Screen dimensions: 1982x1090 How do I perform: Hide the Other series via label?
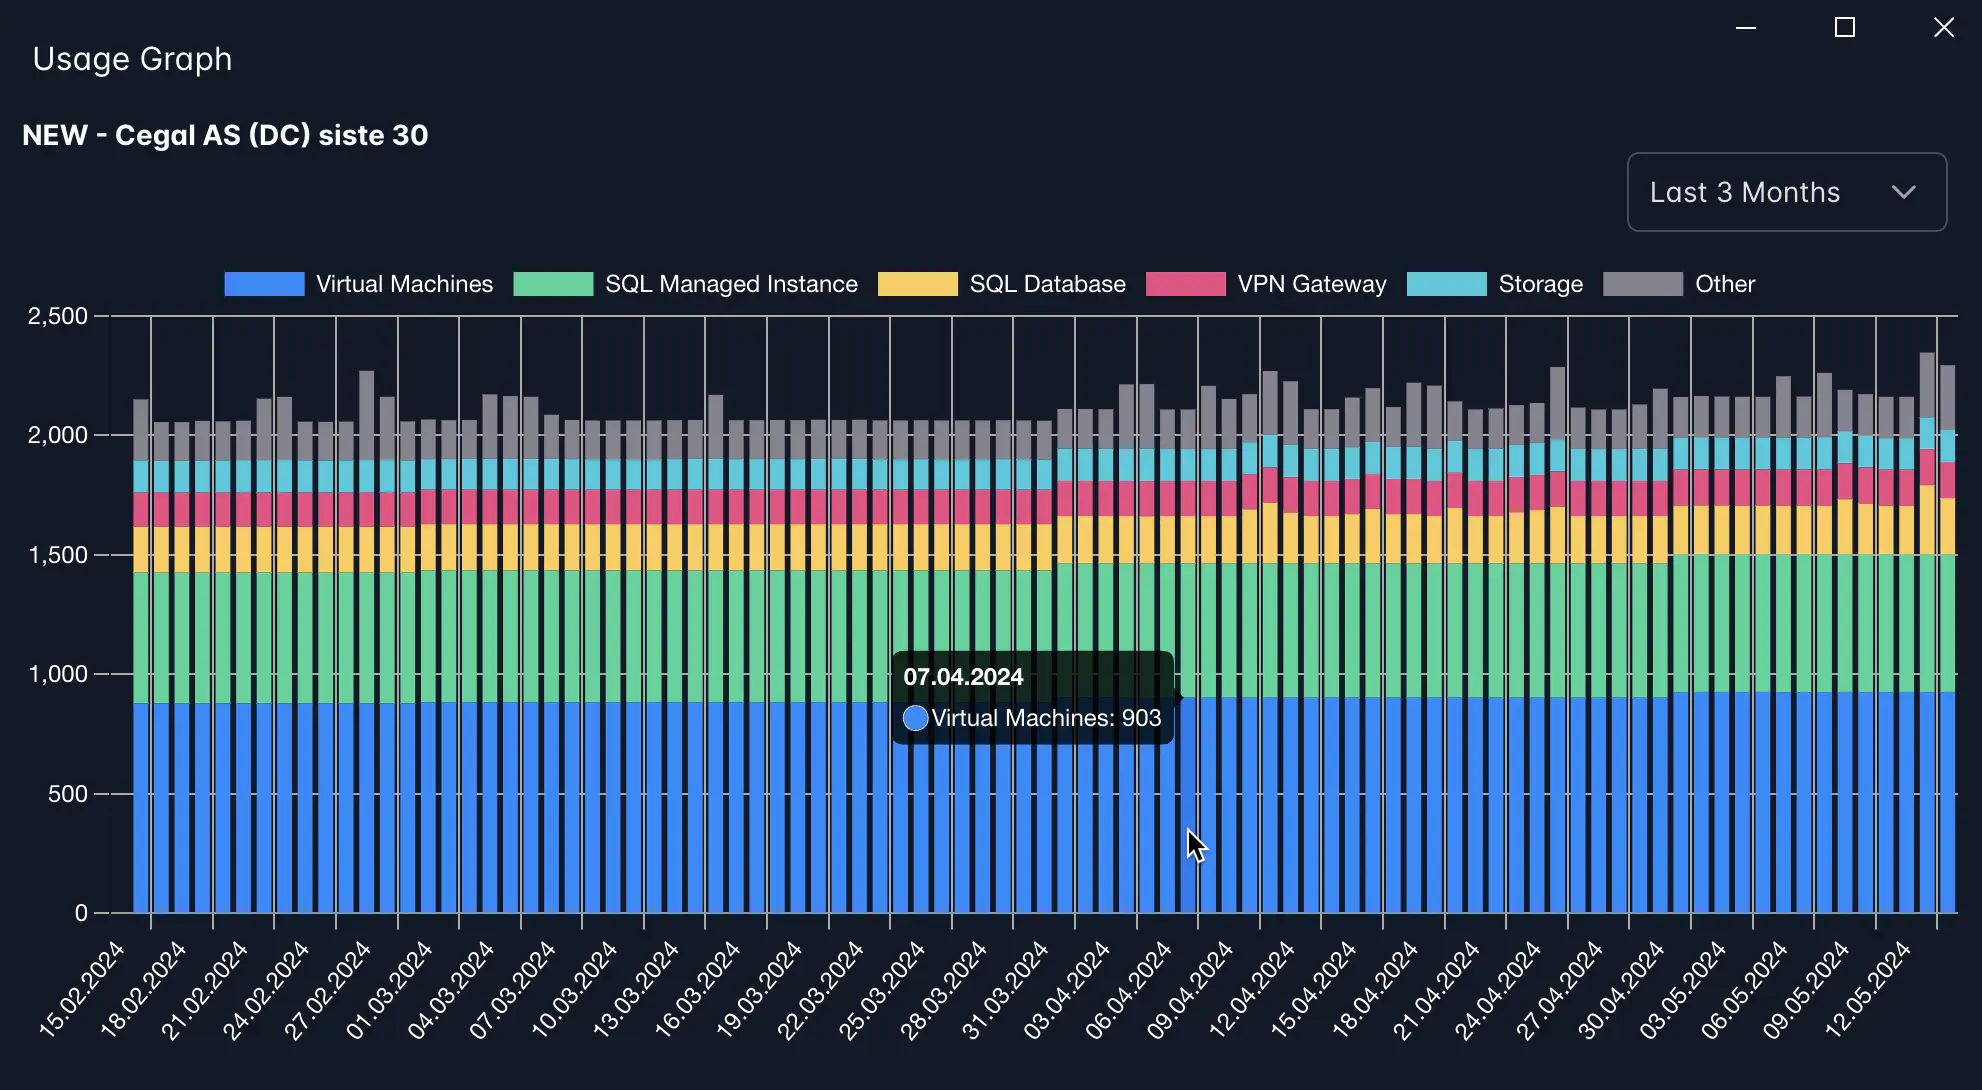coord(1724,284)
